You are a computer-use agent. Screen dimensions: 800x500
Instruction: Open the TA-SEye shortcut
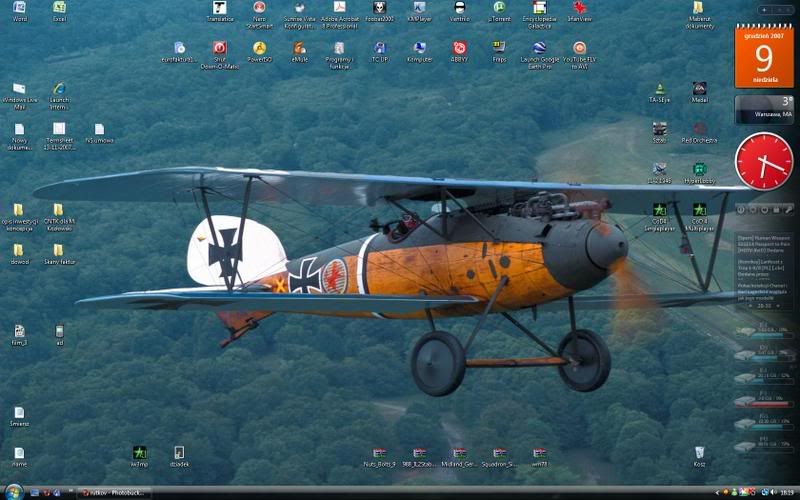(x=659, y=92)
